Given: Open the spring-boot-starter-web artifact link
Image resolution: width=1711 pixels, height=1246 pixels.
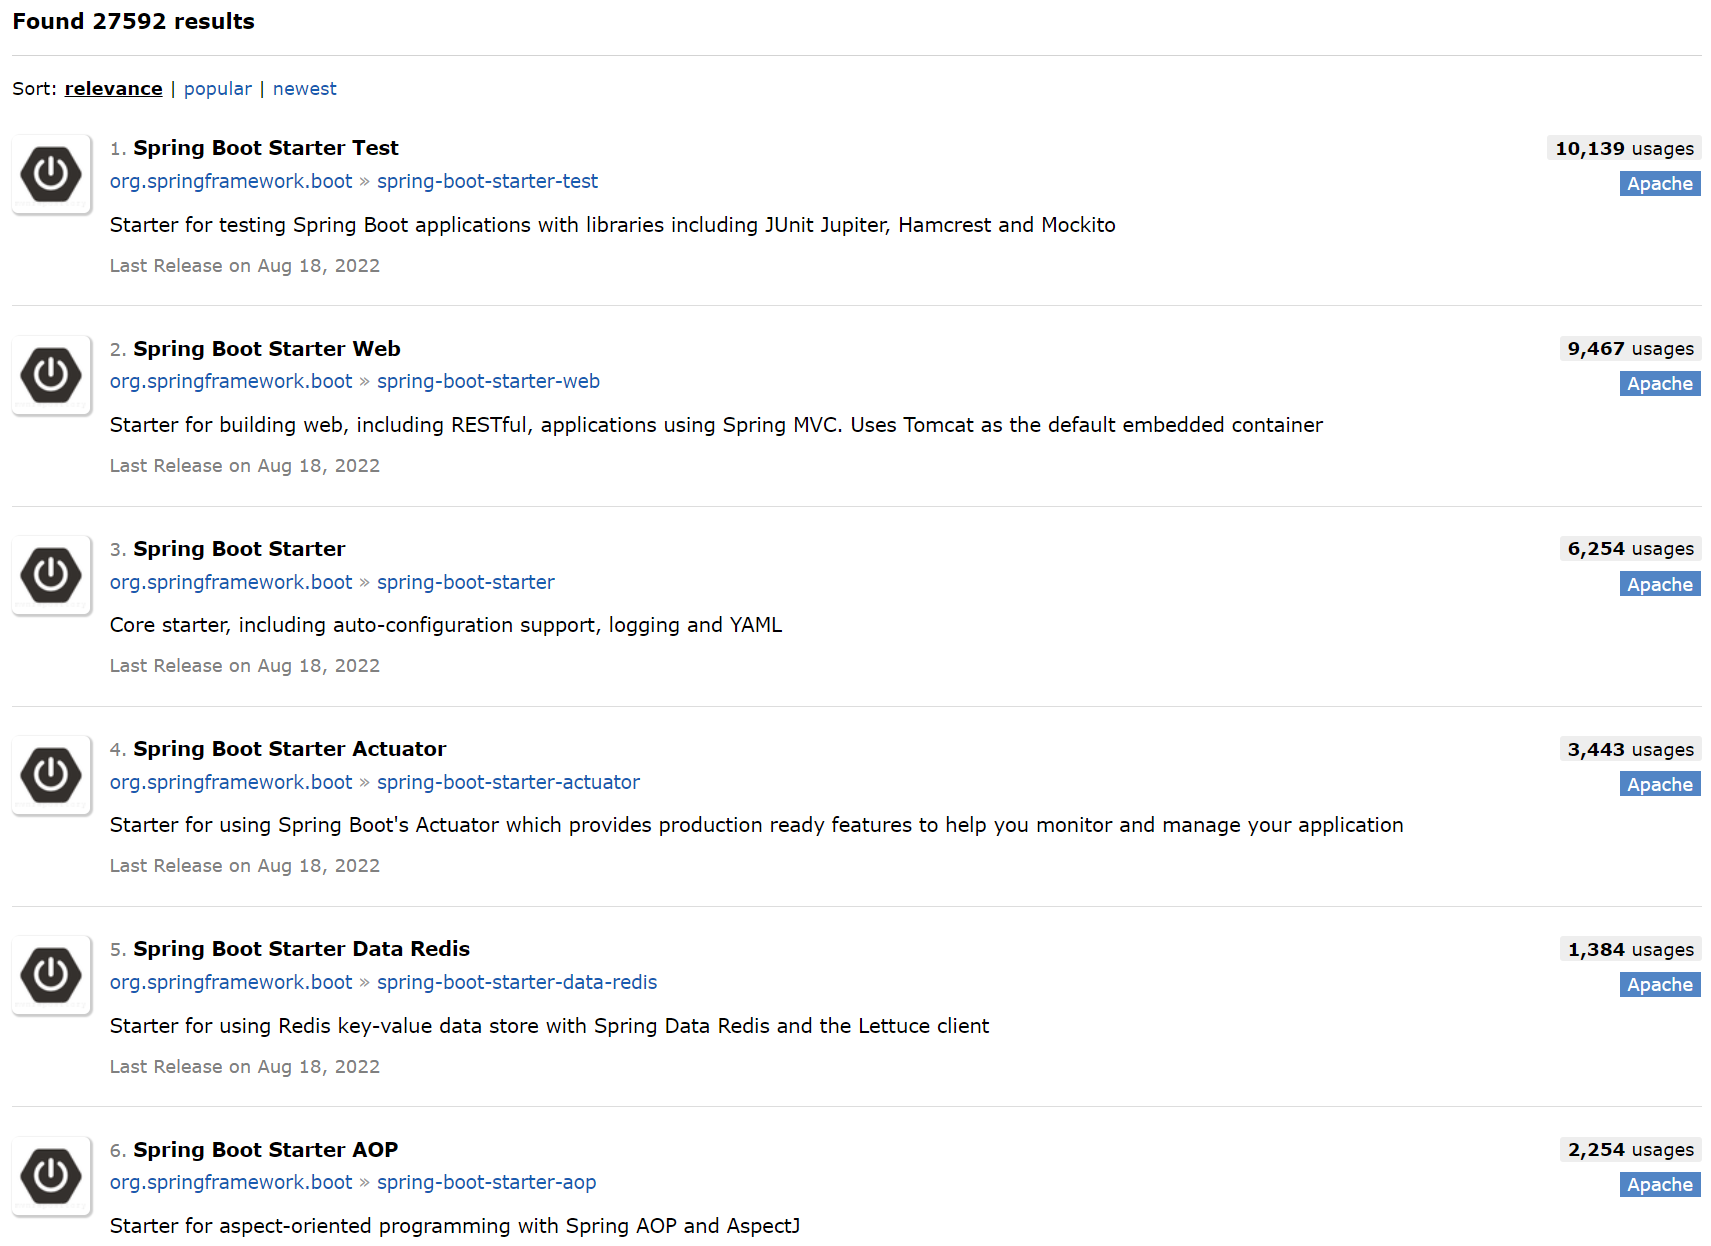Looking at the screenshot, I should (x=488, y=381).
